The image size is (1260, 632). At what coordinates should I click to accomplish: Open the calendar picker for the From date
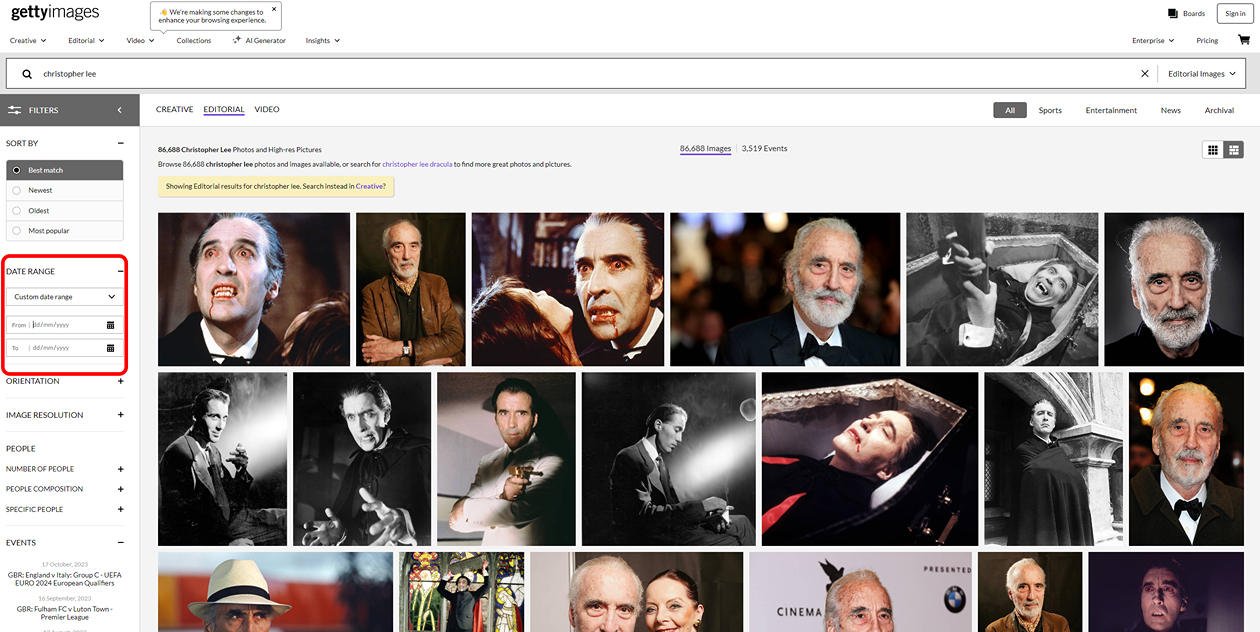coord(108,324)
